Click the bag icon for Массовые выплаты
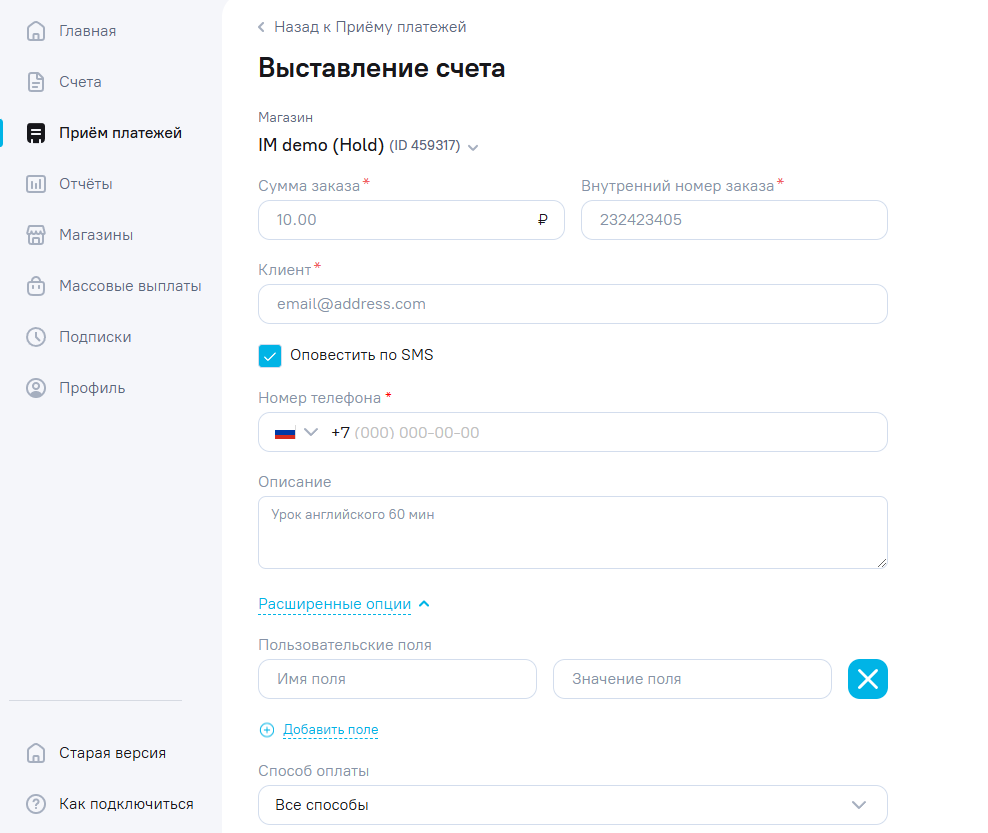The image size is (988, 833). (x=36, y=286)
